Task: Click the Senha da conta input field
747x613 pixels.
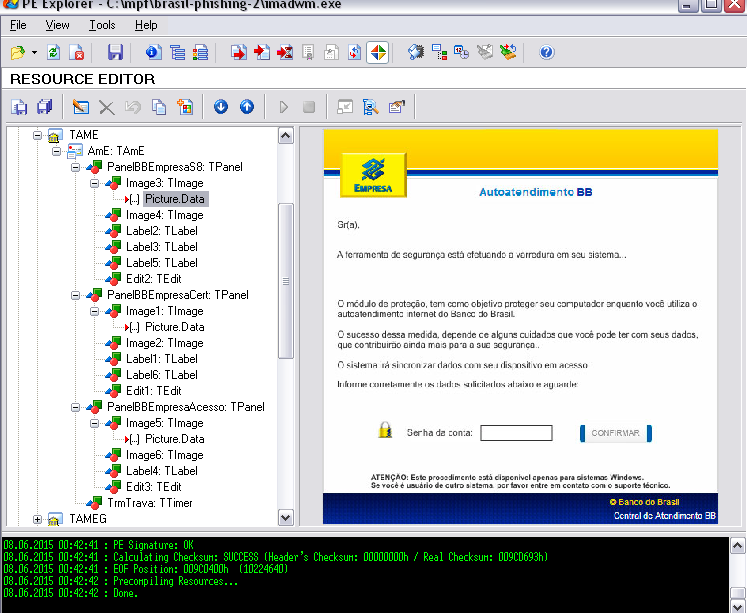Action: pos(516,433)
